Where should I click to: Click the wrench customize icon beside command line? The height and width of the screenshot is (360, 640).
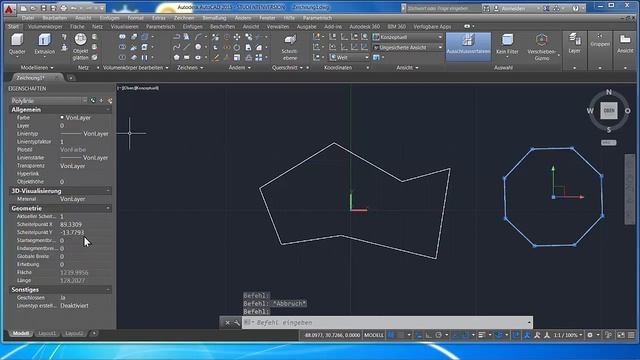pyautogui.click(x=237, y=322)
